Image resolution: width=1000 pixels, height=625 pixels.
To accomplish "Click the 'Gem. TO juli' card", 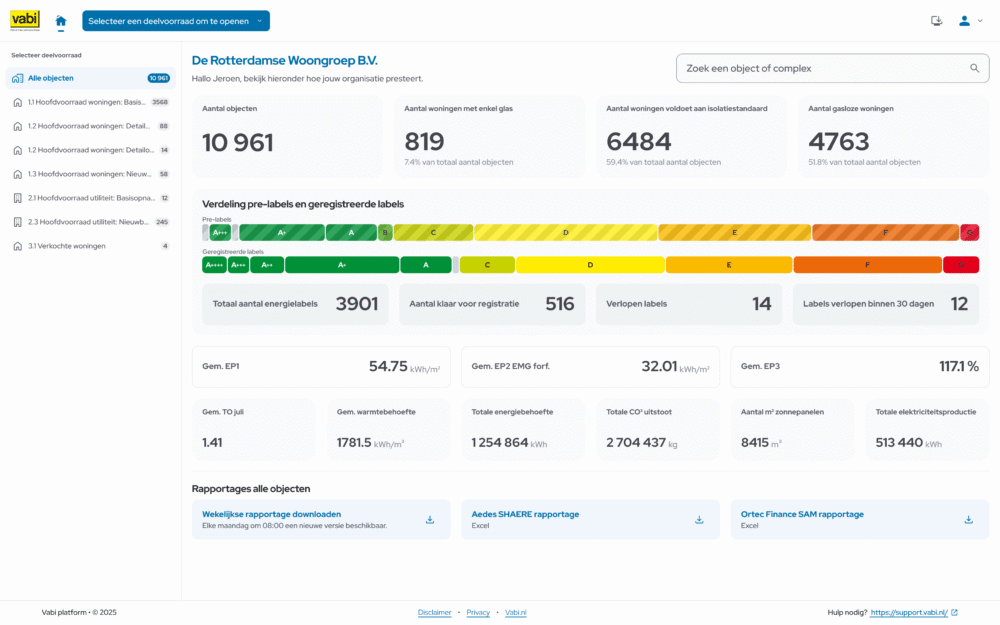I will point(254,429).
